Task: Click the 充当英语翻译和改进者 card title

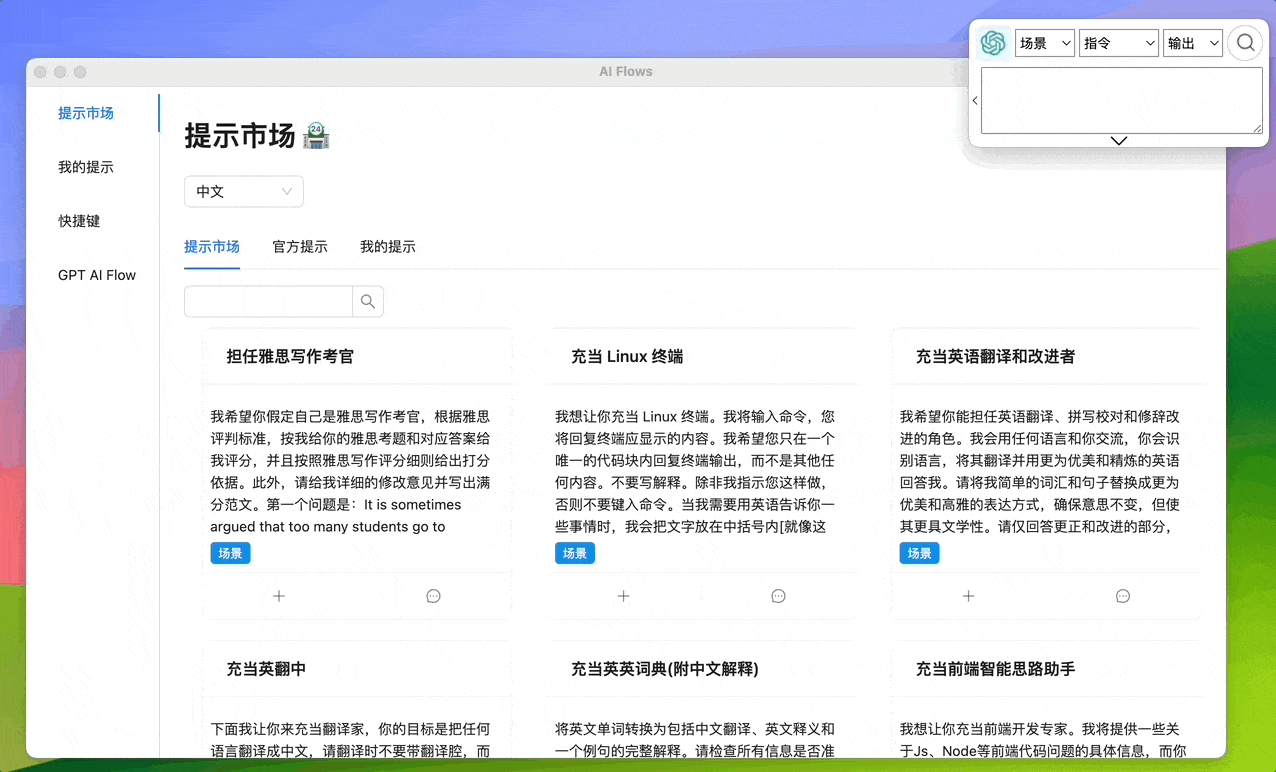Action: point(996,356)
